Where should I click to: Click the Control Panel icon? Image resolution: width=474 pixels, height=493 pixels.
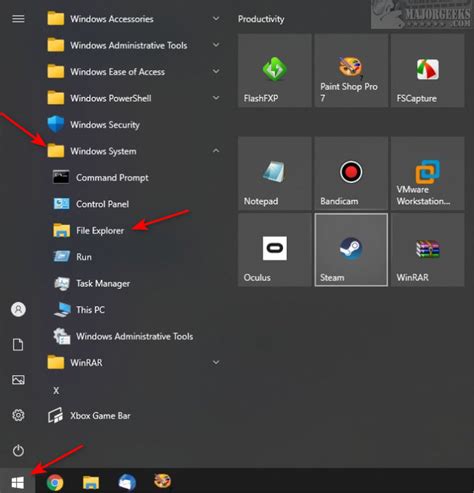tap(61, 204)
